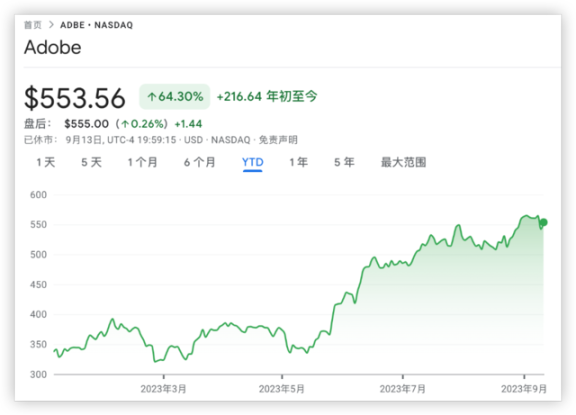Select the 1 天 time range tab
Screen dimensions: 576x415
46,162
